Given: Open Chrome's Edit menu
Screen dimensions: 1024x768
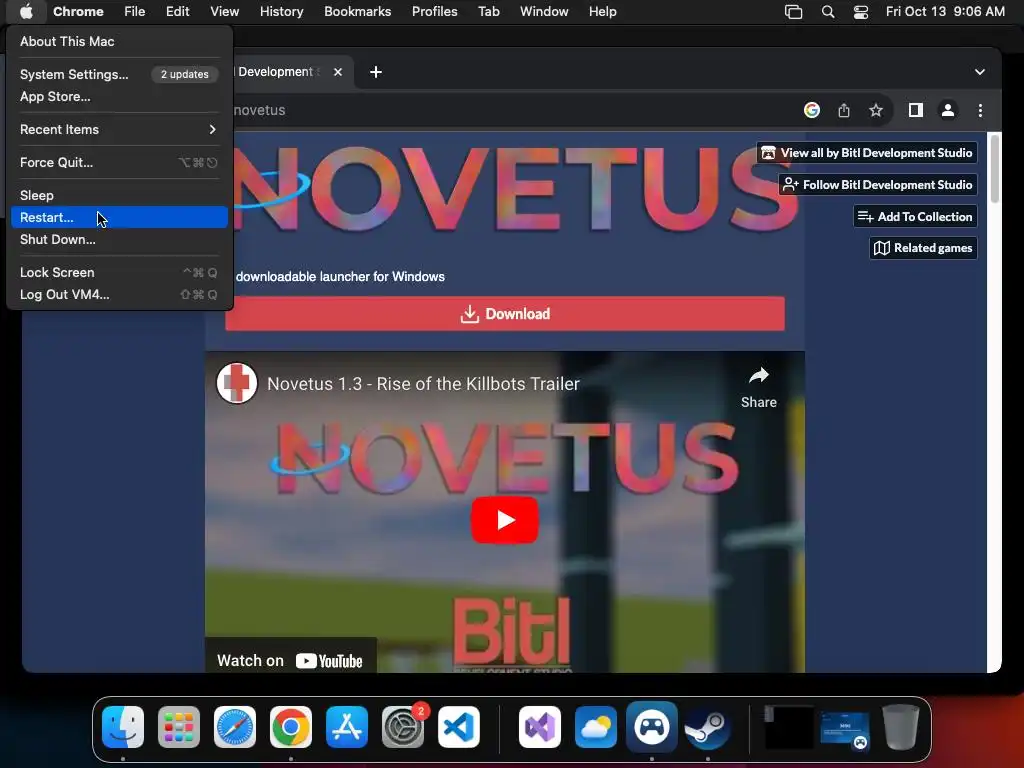Looking at the screenshot, I should pos(177,11).
